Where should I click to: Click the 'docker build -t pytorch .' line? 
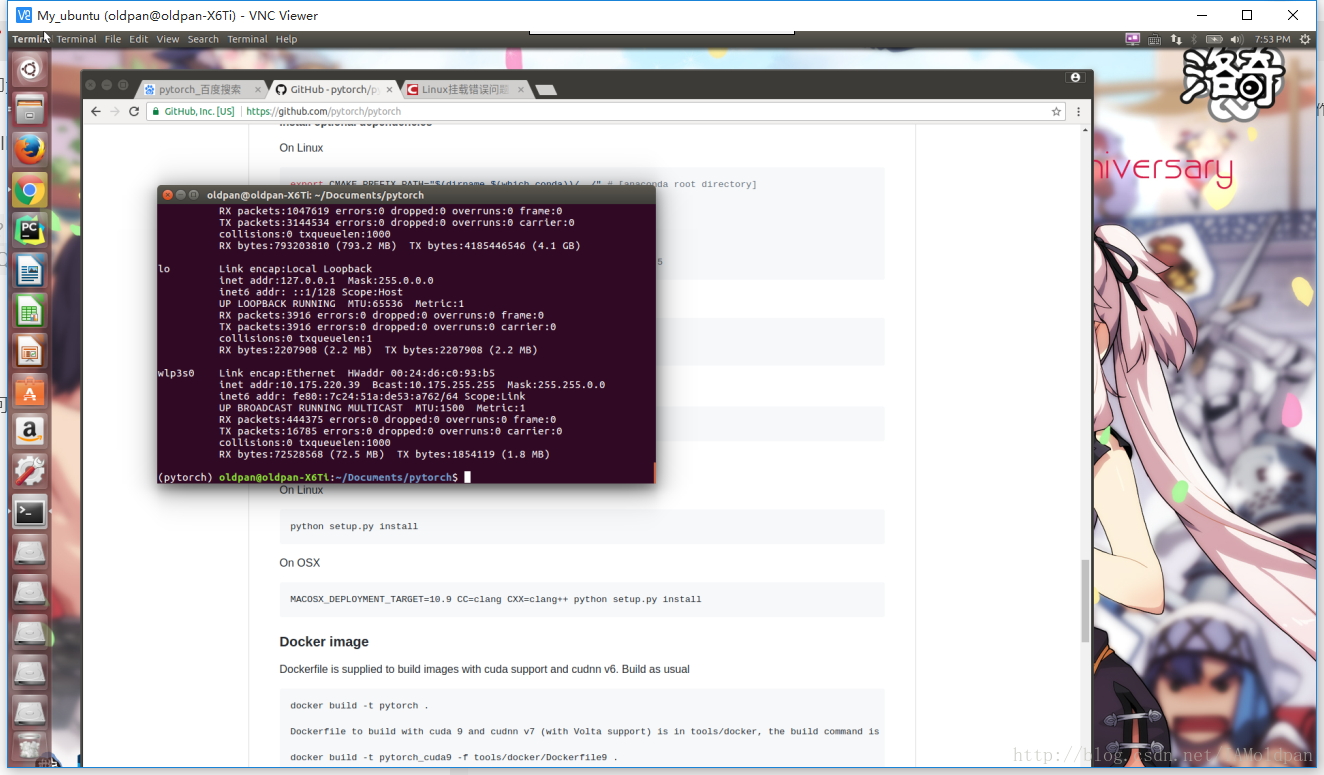point(359,705)
